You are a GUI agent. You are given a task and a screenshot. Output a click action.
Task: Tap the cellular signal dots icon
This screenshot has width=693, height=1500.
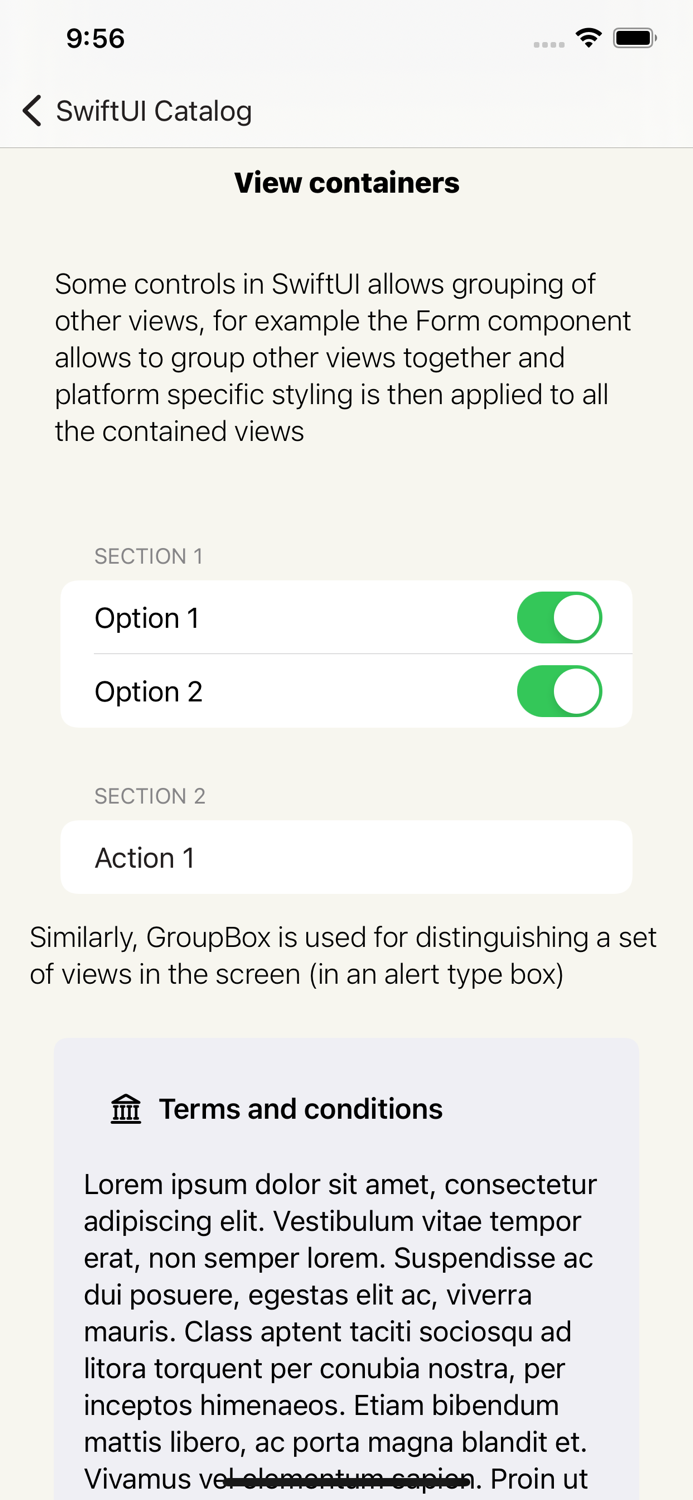coord(548,44)
